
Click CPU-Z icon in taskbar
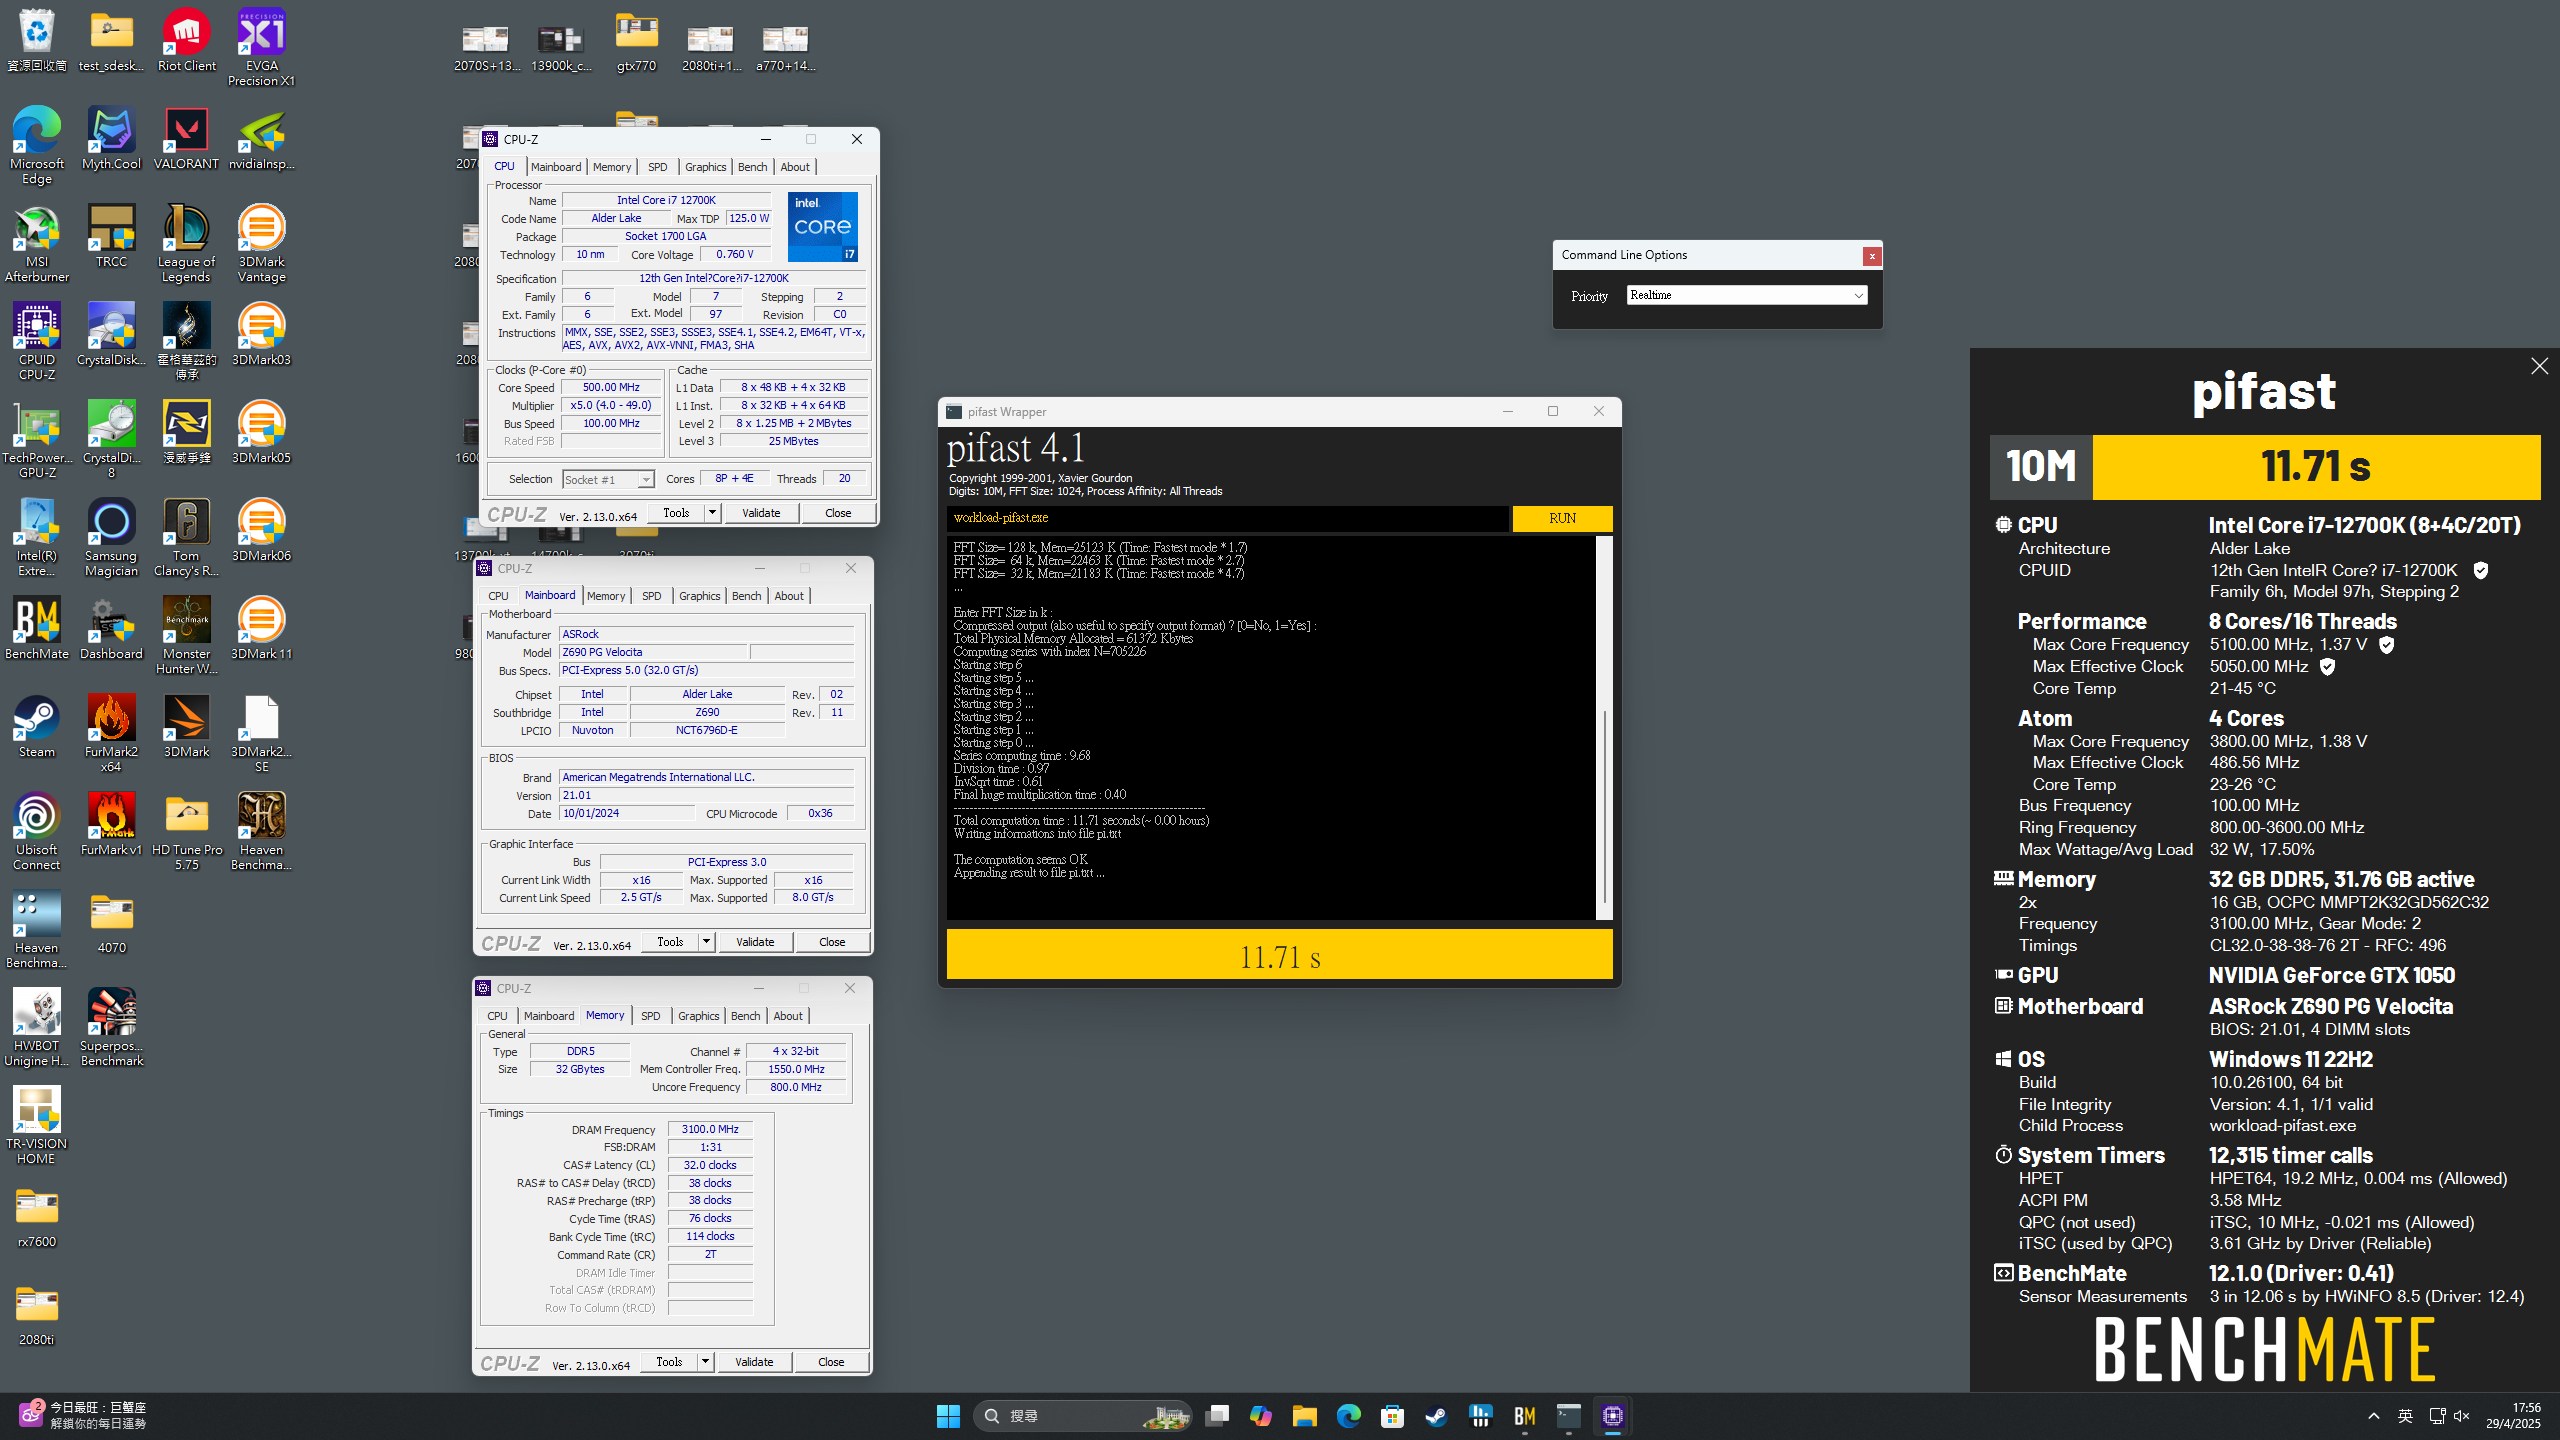point(1612,1416)
